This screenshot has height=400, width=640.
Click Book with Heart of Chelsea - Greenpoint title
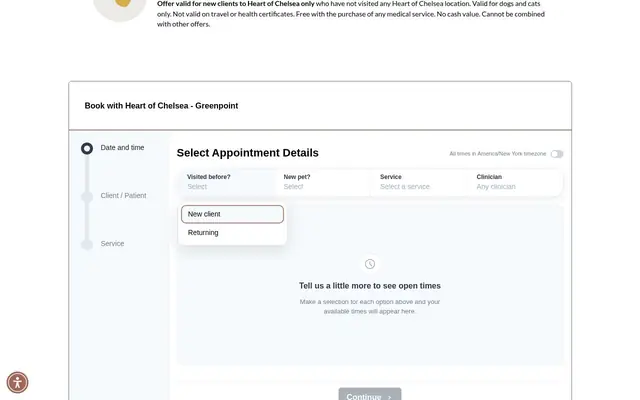pyautogui.click(x=161, y=106)
